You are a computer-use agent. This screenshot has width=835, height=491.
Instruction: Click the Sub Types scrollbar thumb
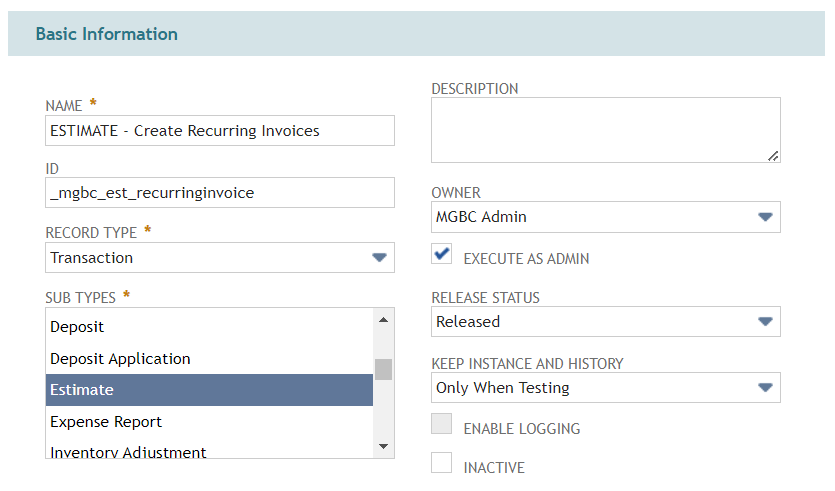click(x=383, y=369)
